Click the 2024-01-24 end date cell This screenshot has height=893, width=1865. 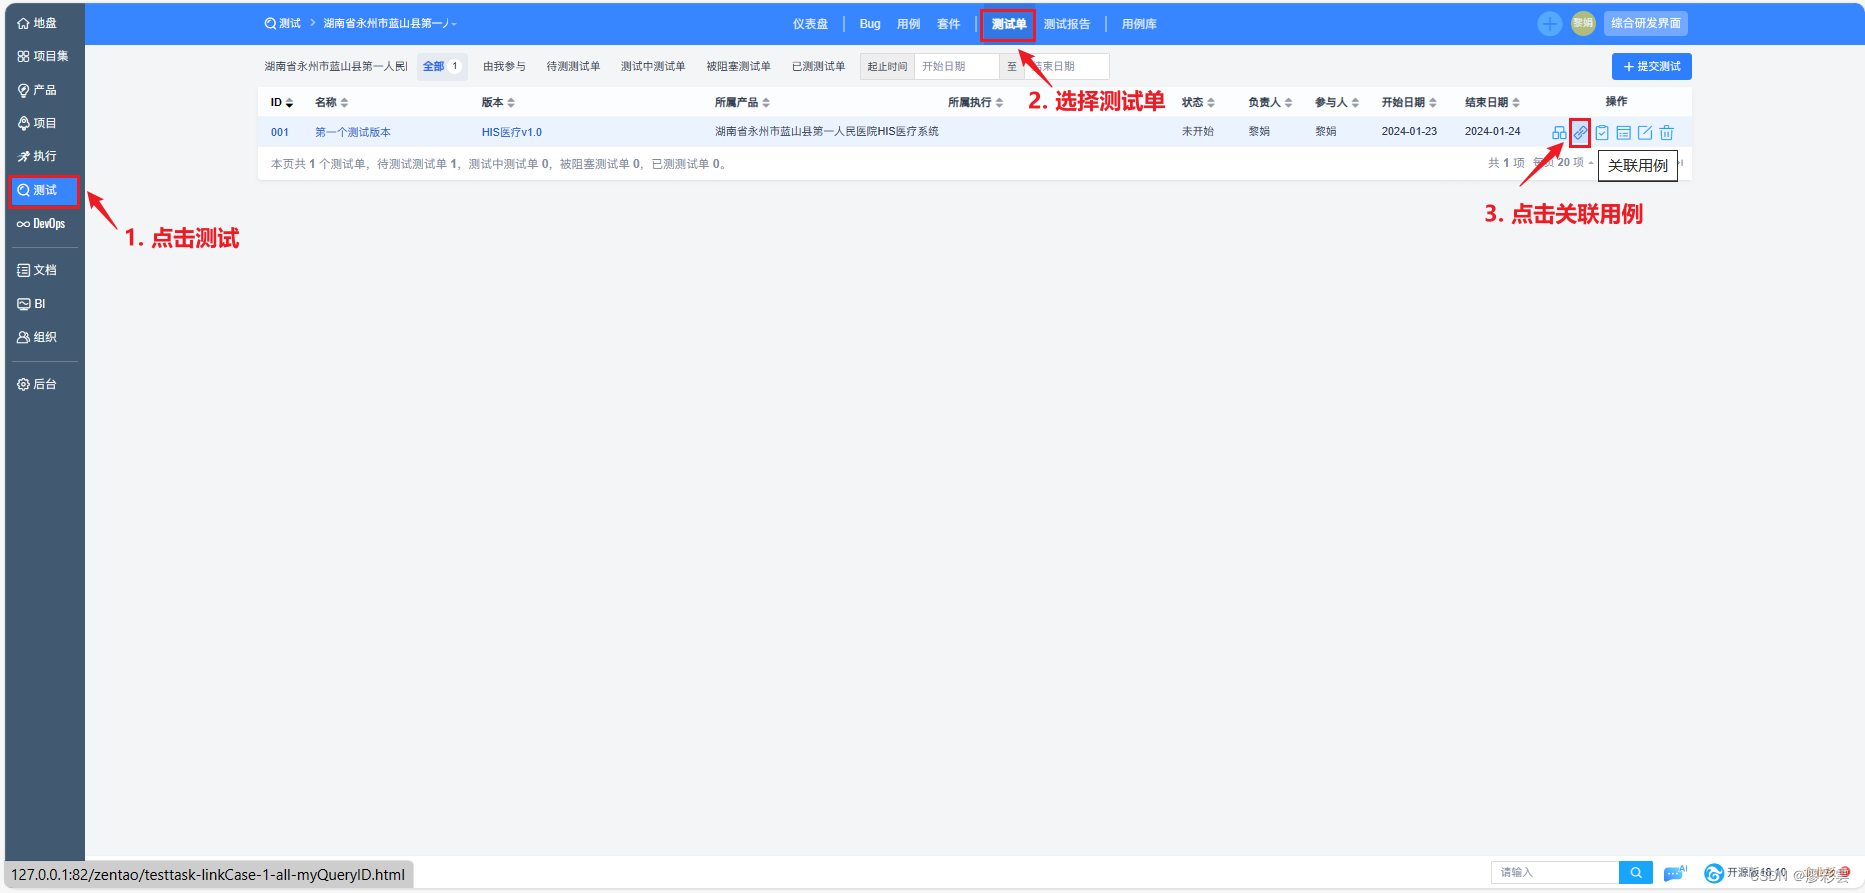coord(1492,131)
